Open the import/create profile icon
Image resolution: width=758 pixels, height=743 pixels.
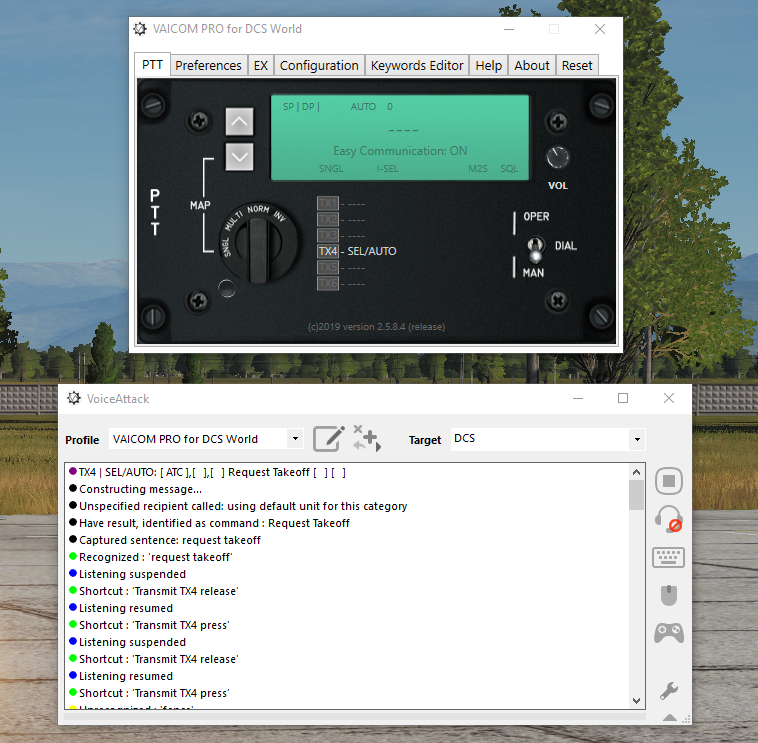pos(367,438)
